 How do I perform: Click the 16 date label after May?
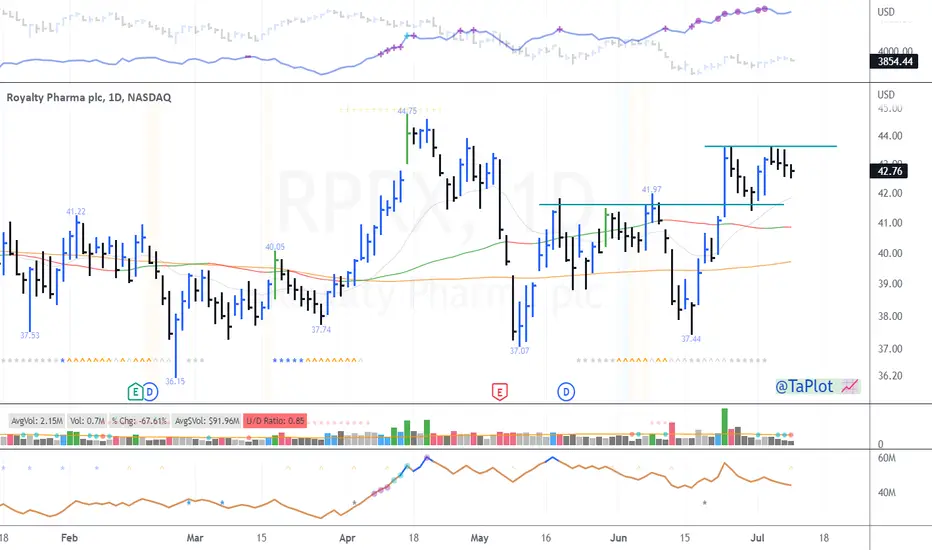(x=546, y=538)
